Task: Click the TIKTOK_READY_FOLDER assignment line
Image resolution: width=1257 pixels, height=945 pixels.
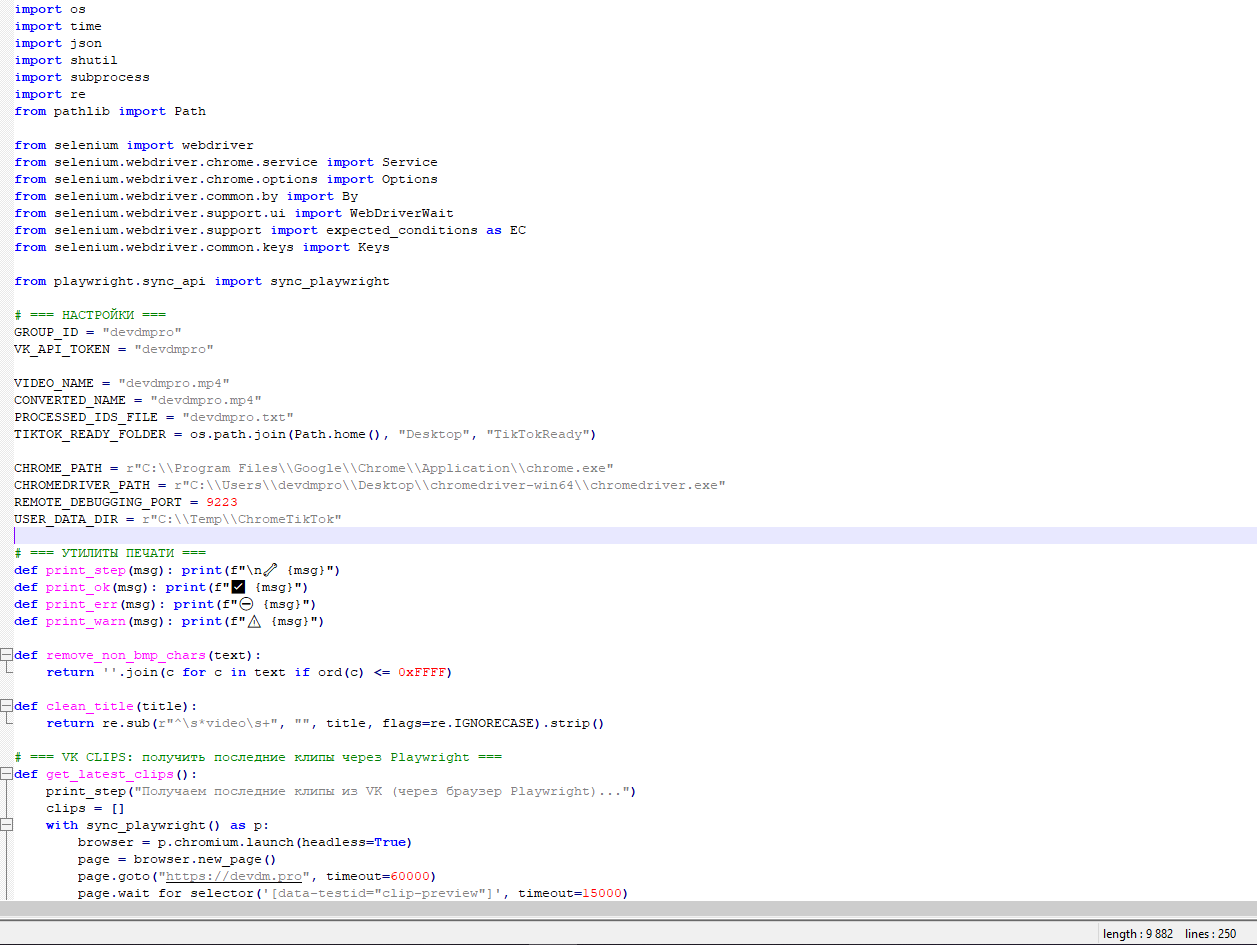Action: [x=306, y=434]
